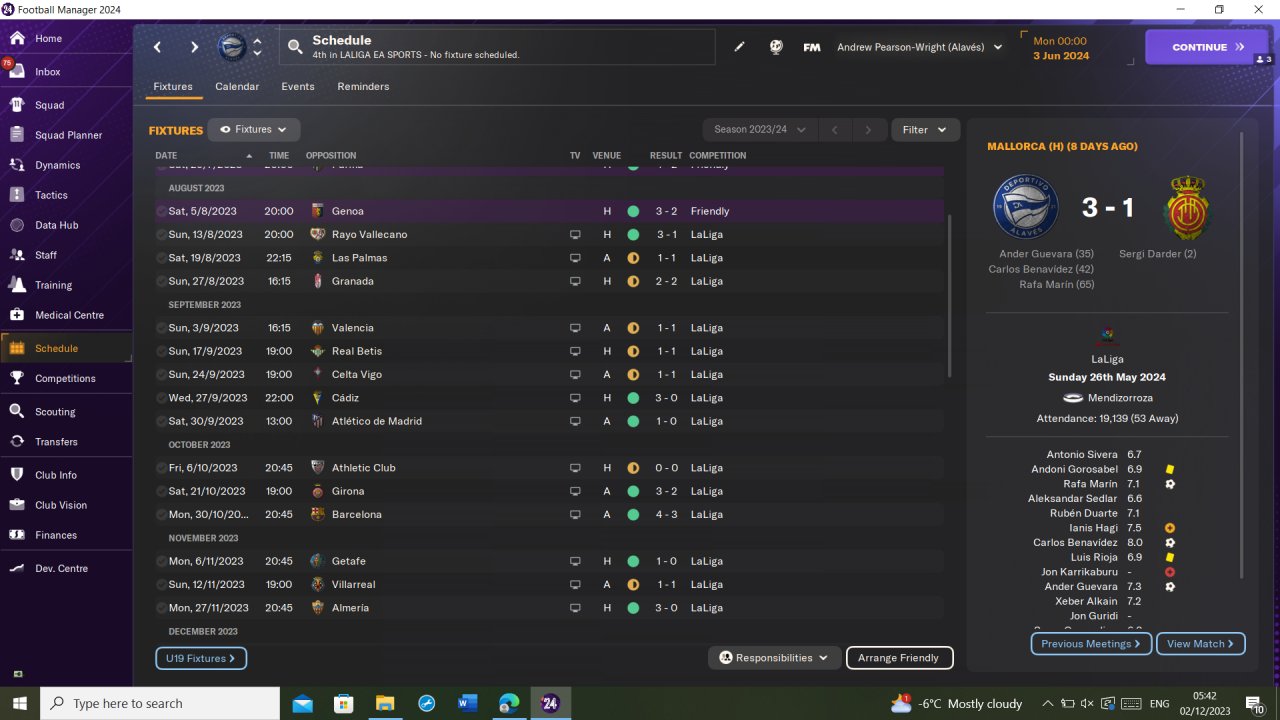This screenshot has width=1280, height=720.
Task: Open the Medical Centre icon
Action: click(17, 315)
